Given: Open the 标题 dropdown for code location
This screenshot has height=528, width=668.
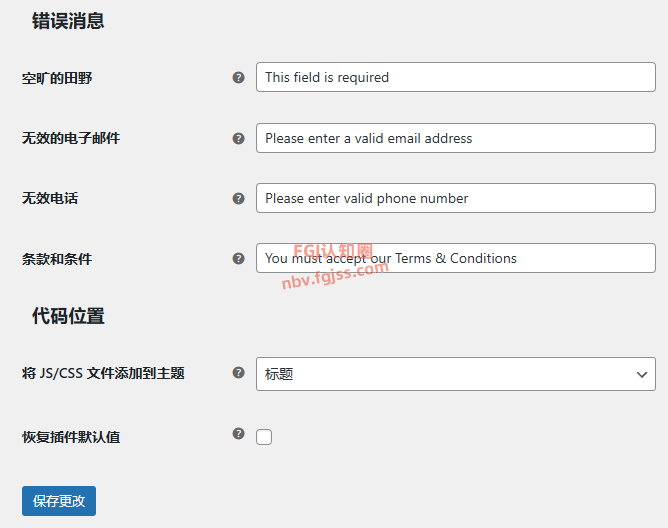Looking at the screenshot, I should coord(455,374).
